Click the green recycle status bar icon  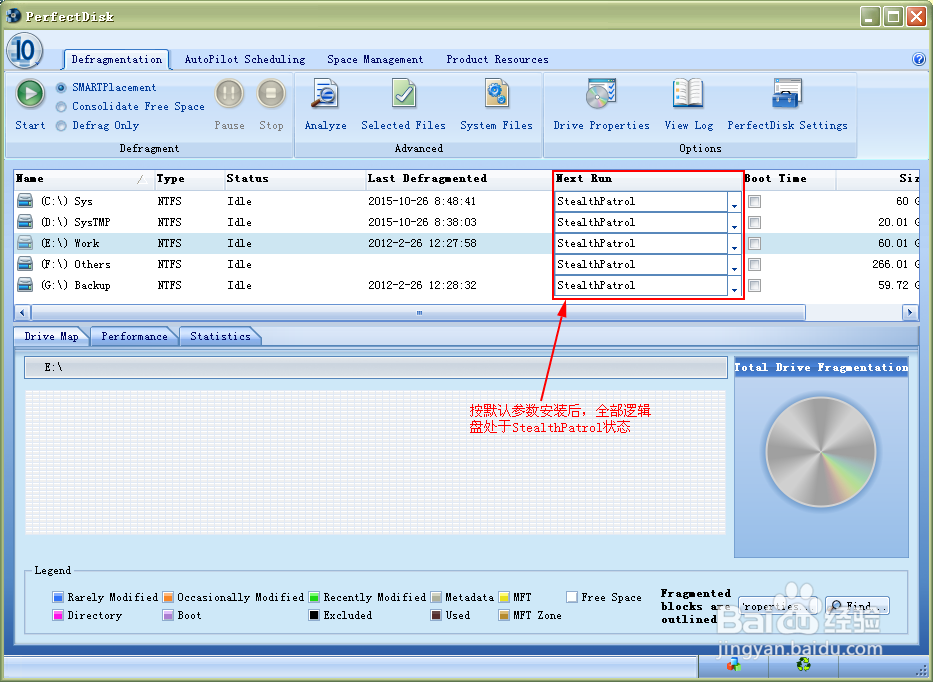tap(803, 664)
